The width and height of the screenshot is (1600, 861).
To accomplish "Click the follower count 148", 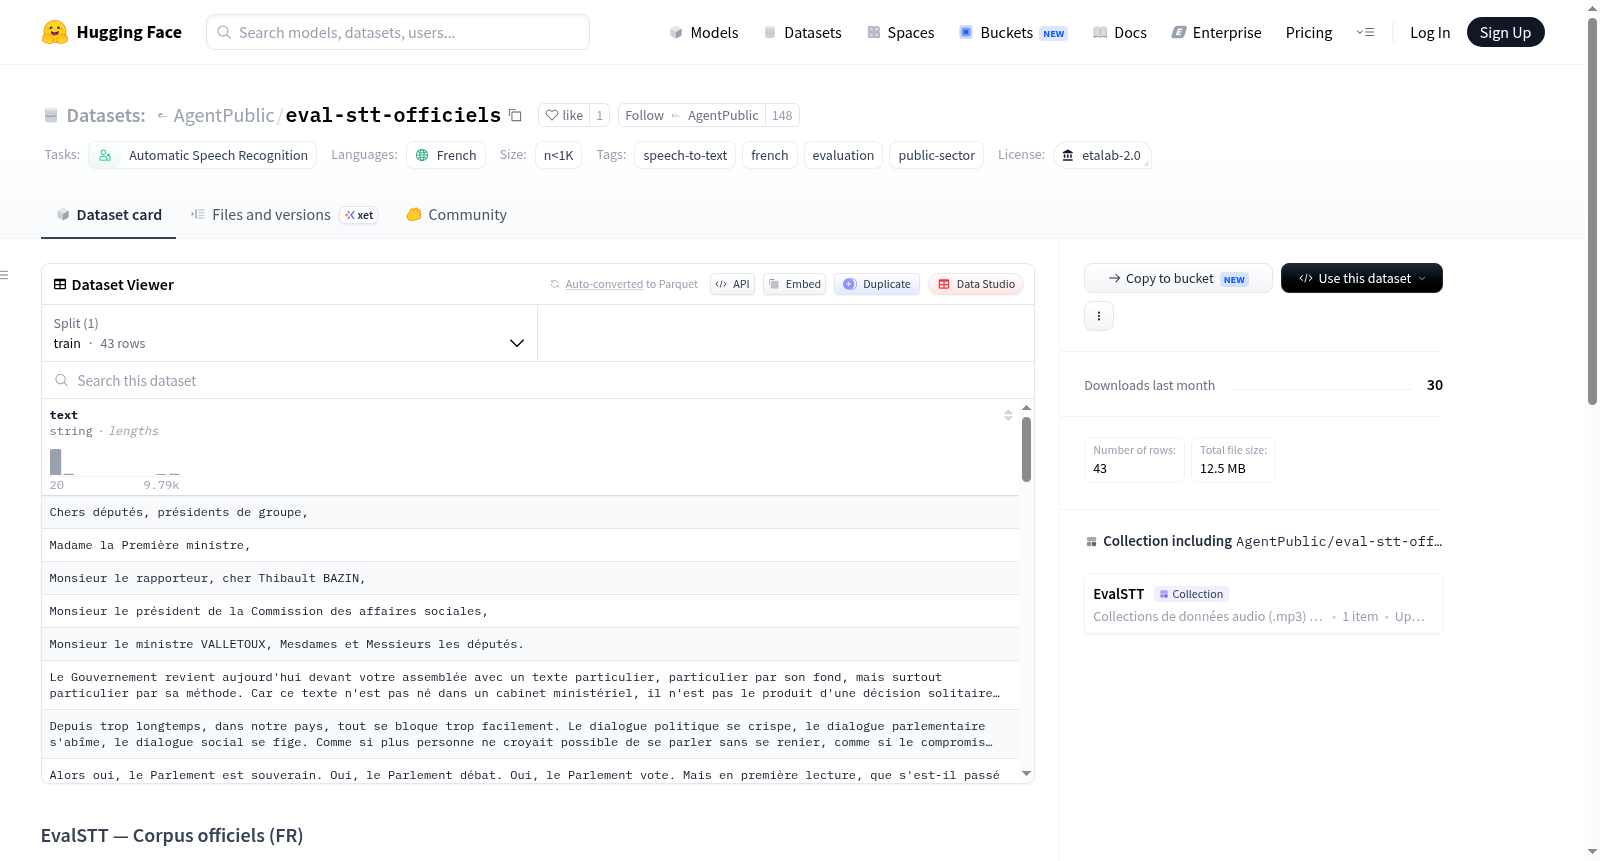I will click(782, 115).
